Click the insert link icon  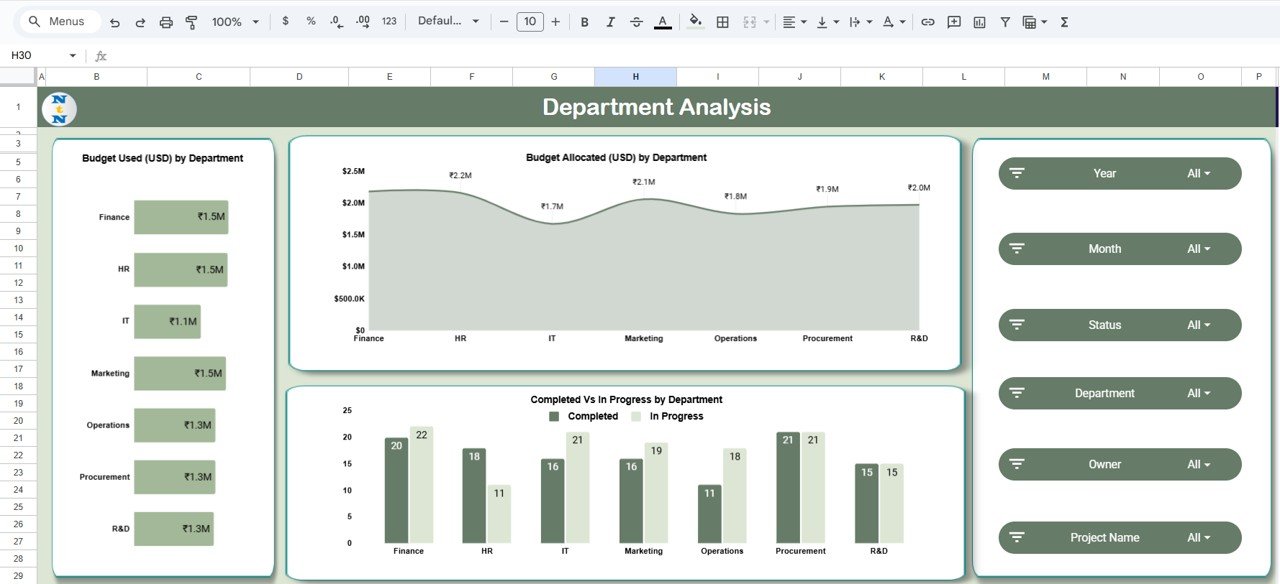(928, 21)
